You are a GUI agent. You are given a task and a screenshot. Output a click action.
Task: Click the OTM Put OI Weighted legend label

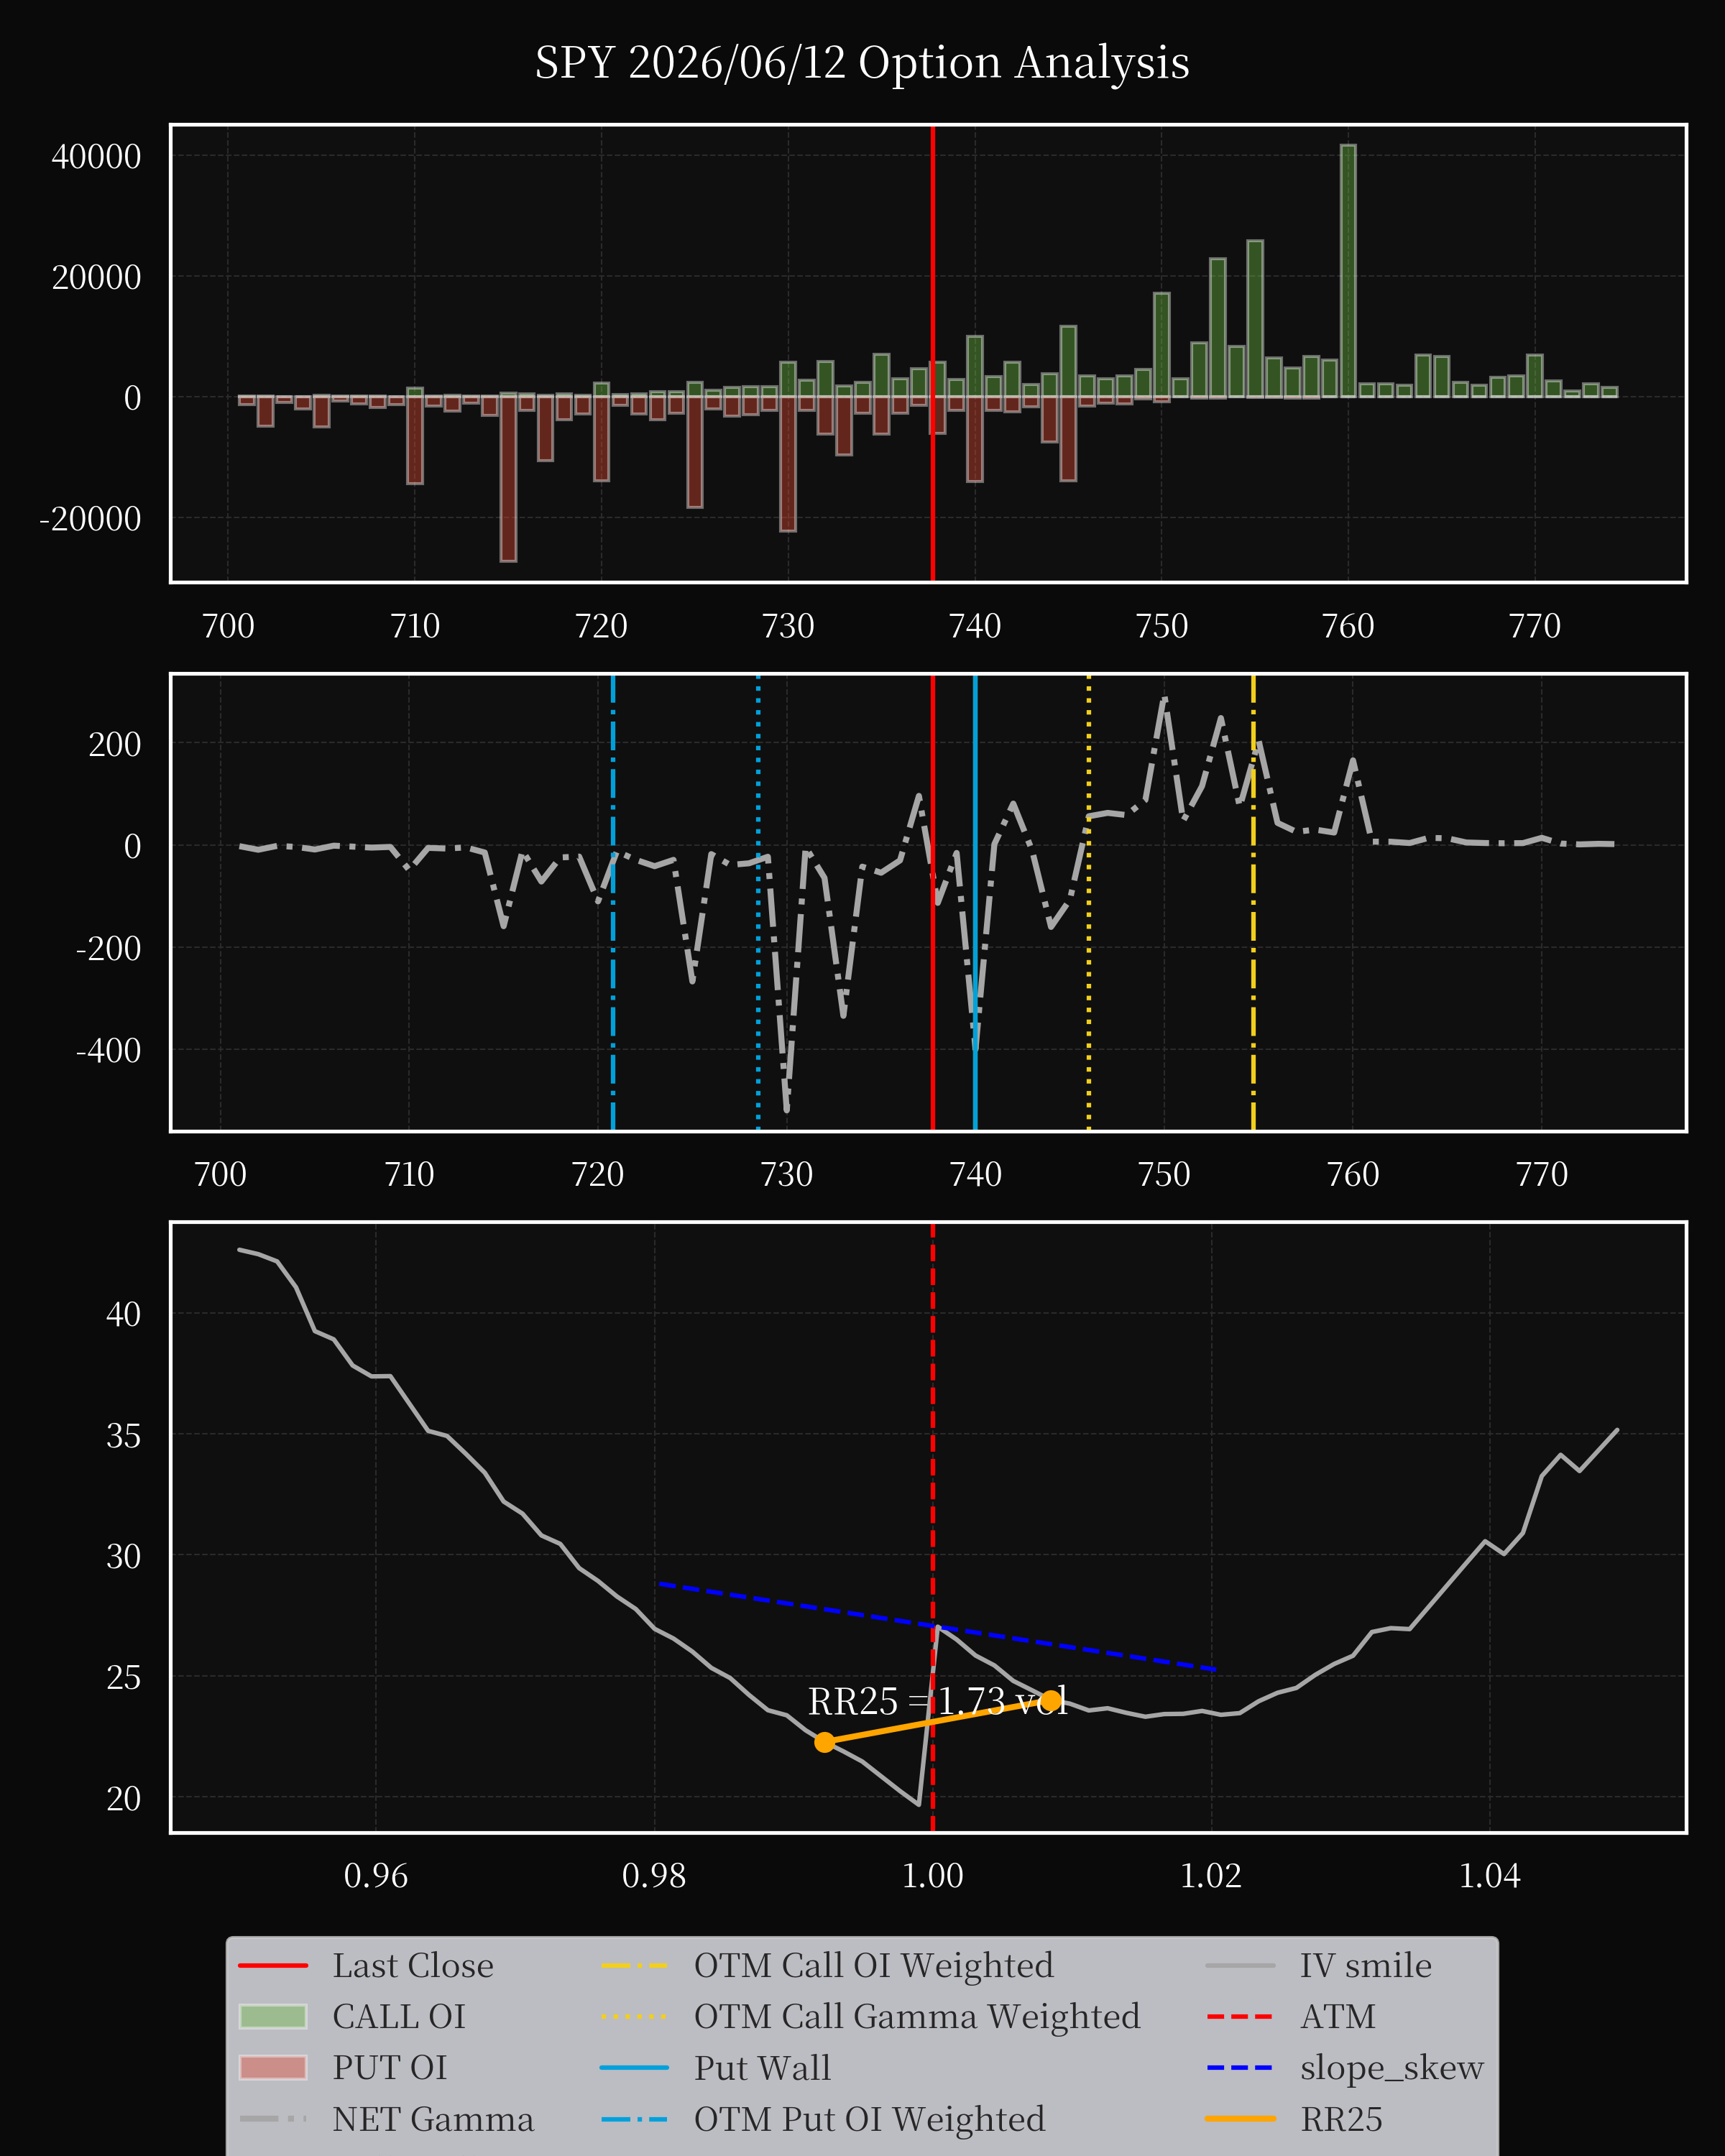pos(870,2119)
